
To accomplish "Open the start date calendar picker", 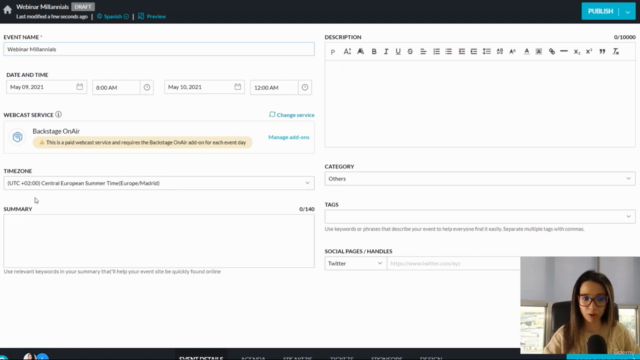I will [80, 87].
